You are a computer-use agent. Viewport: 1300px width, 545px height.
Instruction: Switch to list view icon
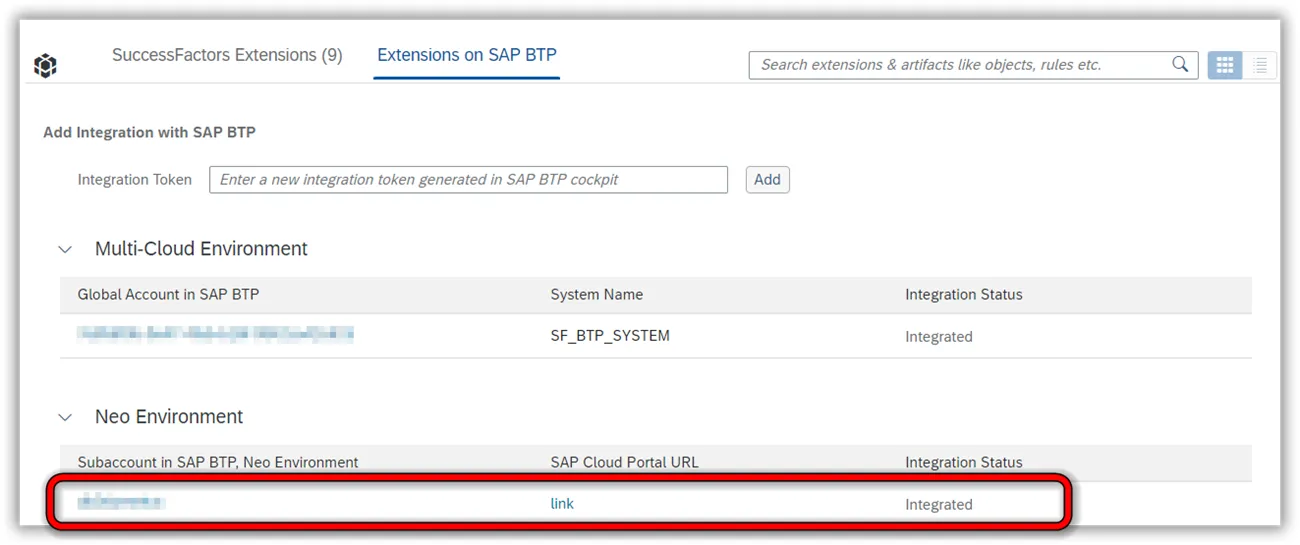(1260, 65)
